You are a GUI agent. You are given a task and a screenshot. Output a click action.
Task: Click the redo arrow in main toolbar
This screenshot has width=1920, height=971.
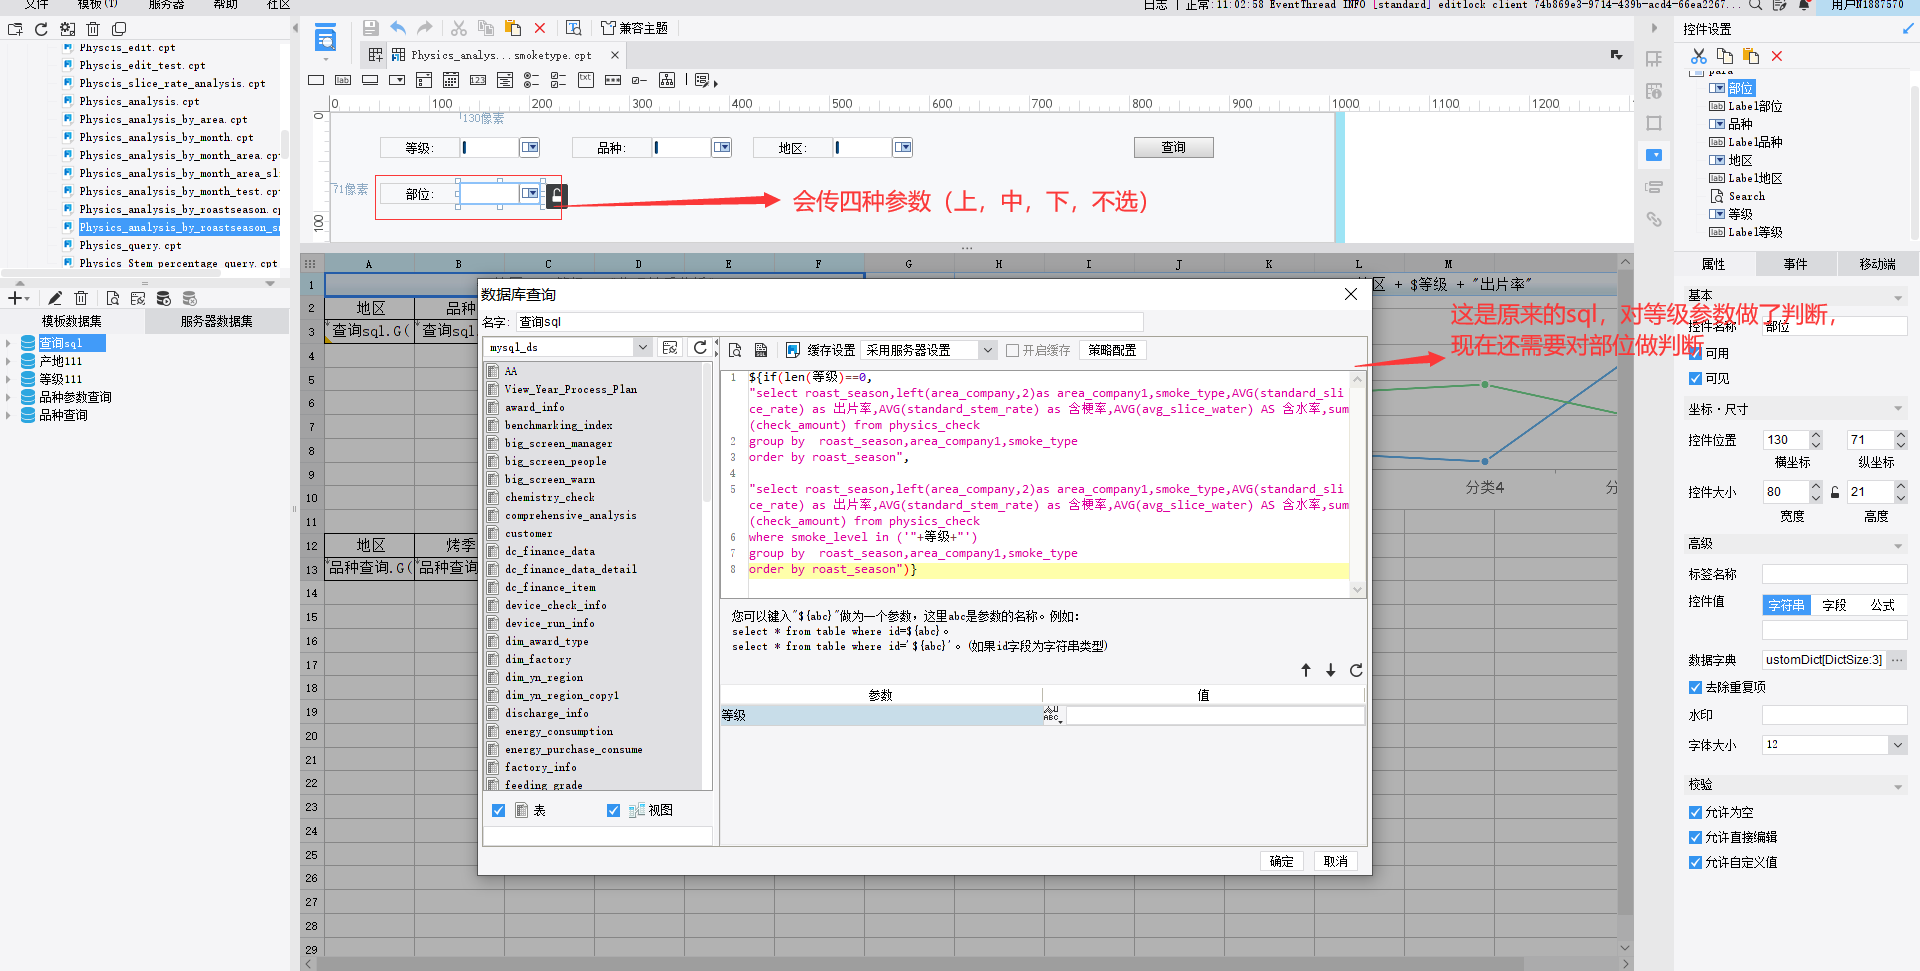[x=425, y=28]
